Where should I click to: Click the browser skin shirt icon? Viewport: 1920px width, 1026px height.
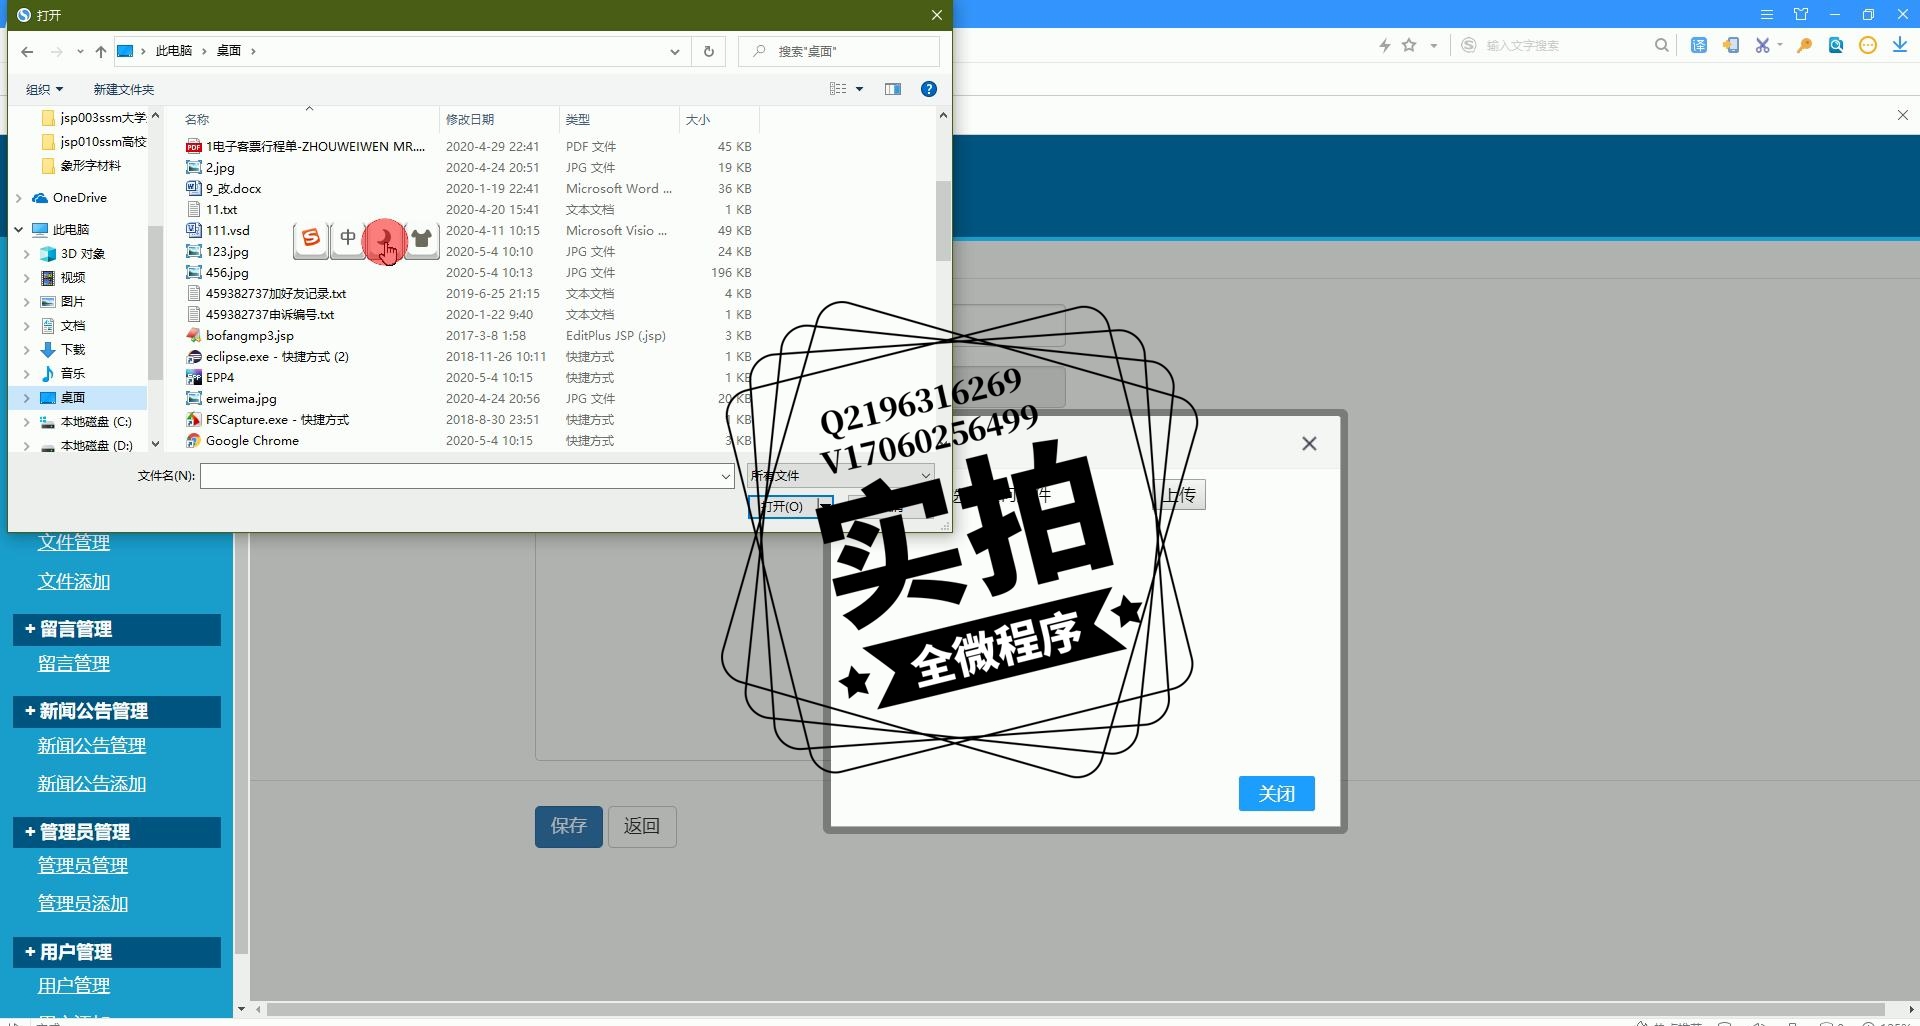pyautogui.click(x=1801, y=15)
